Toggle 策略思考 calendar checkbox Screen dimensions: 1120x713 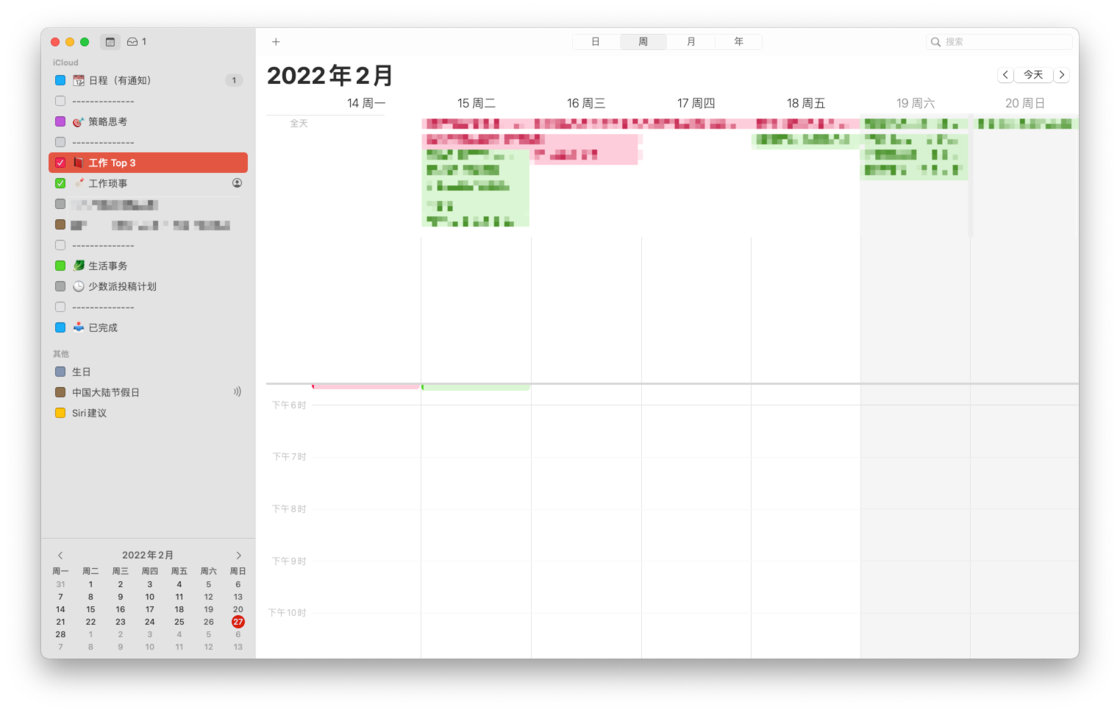pos(60,122)
